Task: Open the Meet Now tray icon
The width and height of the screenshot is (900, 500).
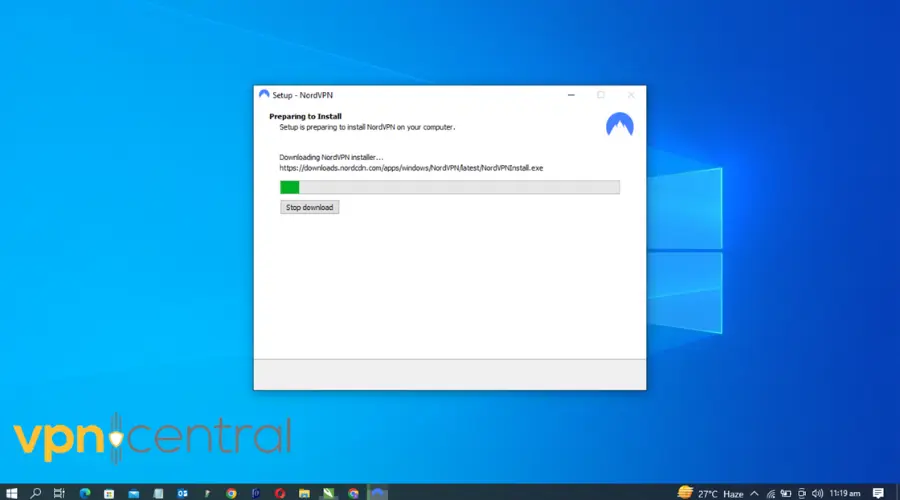Action: 802,493
